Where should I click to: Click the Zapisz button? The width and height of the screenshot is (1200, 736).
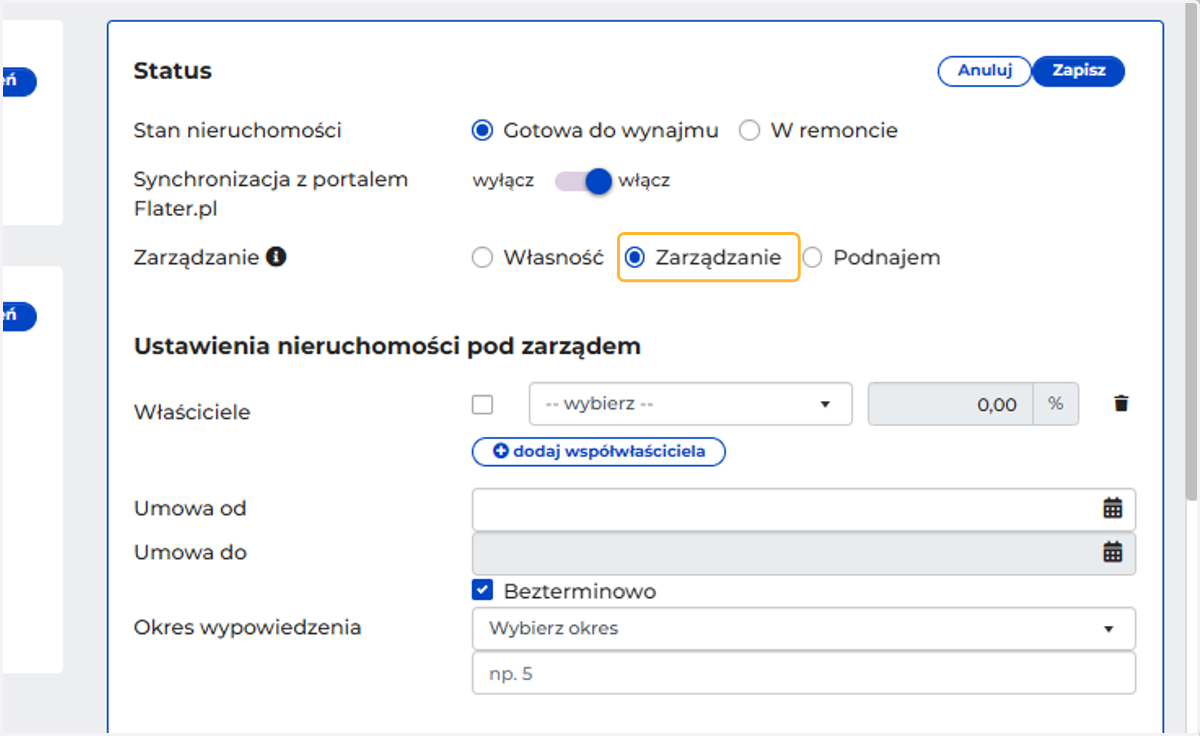[1078, 71]
